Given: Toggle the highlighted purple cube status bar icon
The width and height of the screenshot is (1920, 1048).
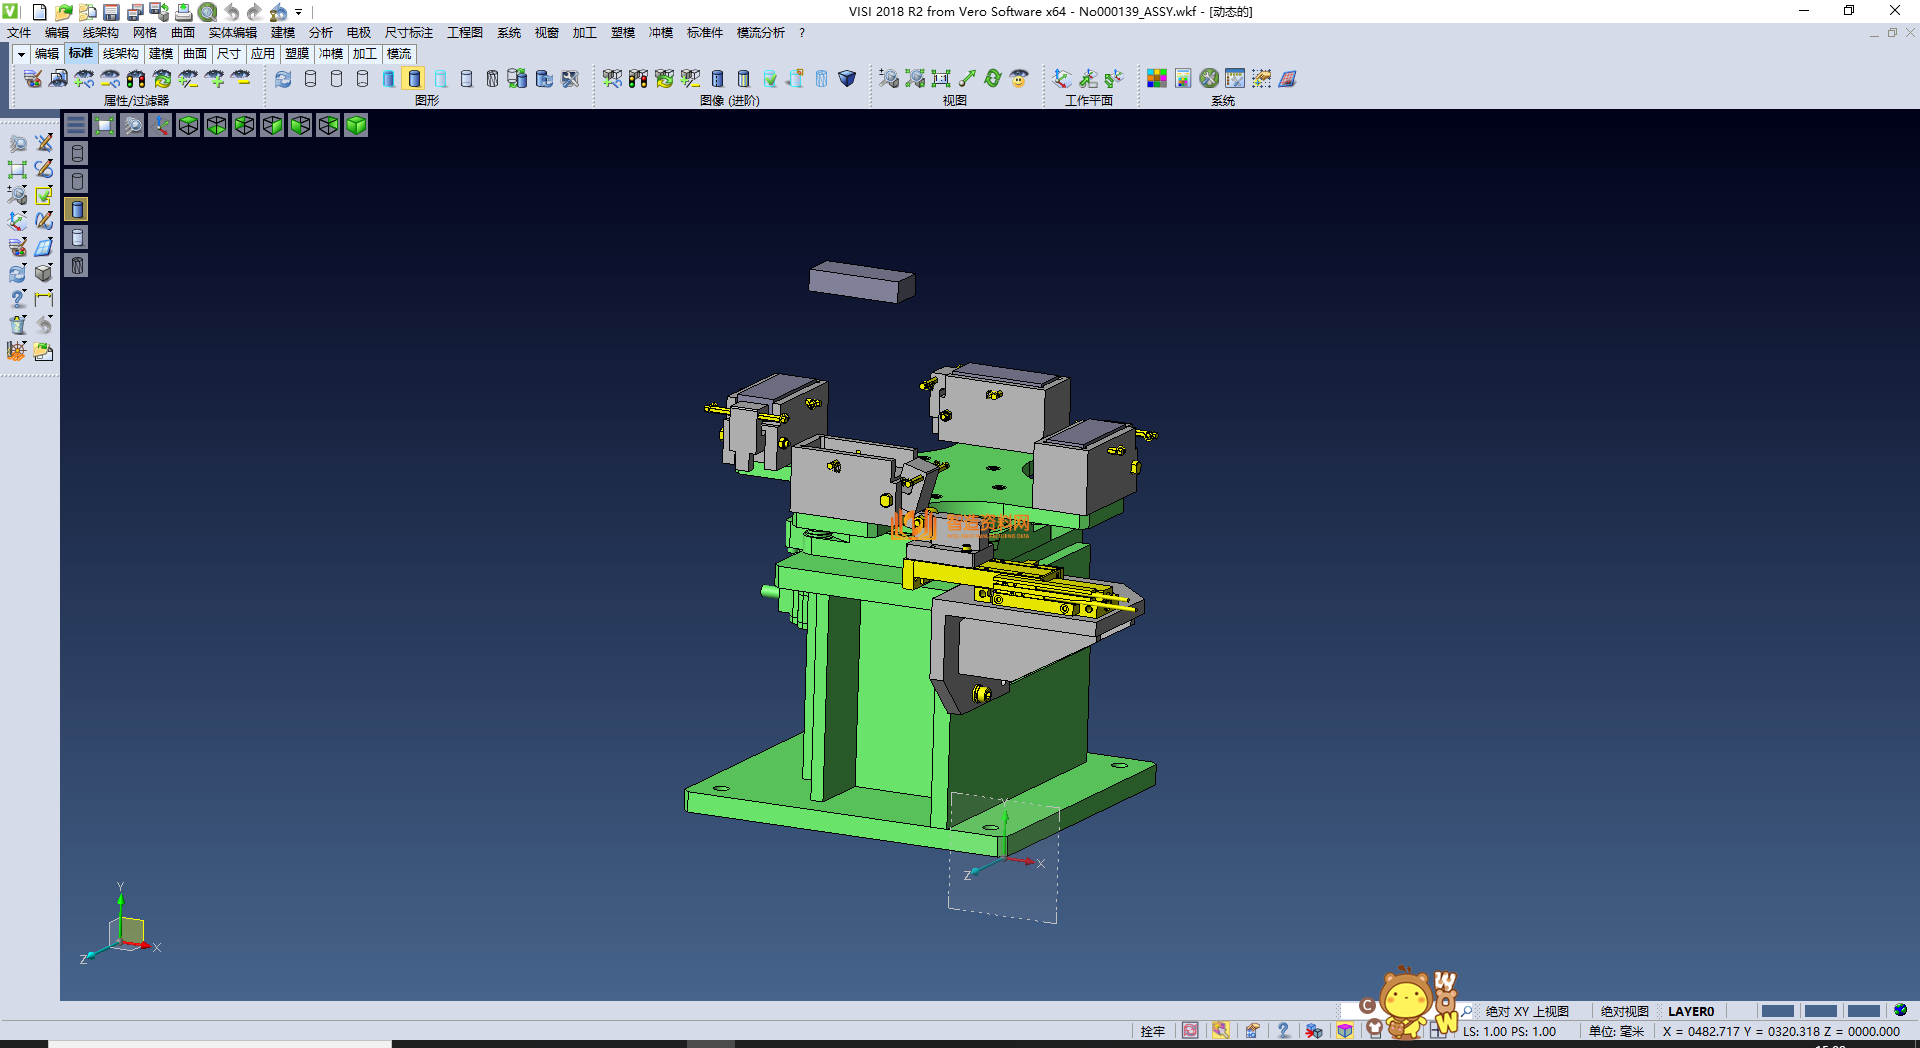Looking at the screenshot, I should click(x=1345, y=1031).
